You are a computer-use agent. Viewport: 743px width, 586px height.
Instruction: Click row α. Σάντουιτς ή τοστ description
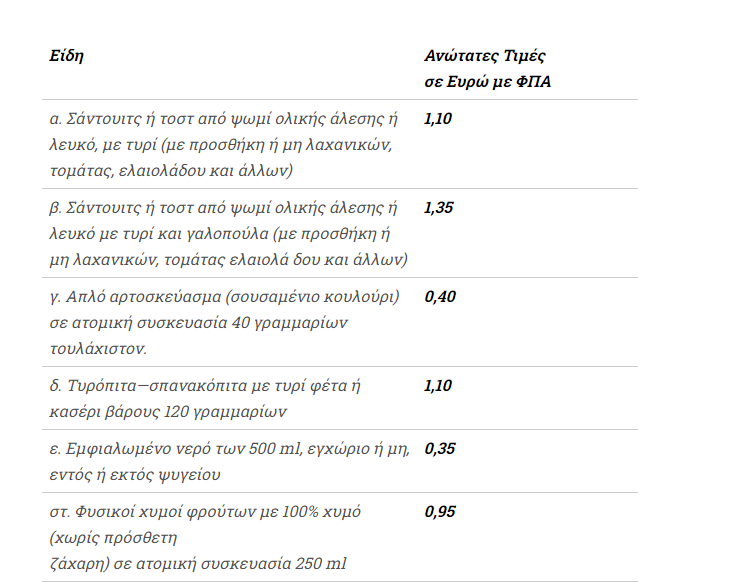[x=223, y=144]
